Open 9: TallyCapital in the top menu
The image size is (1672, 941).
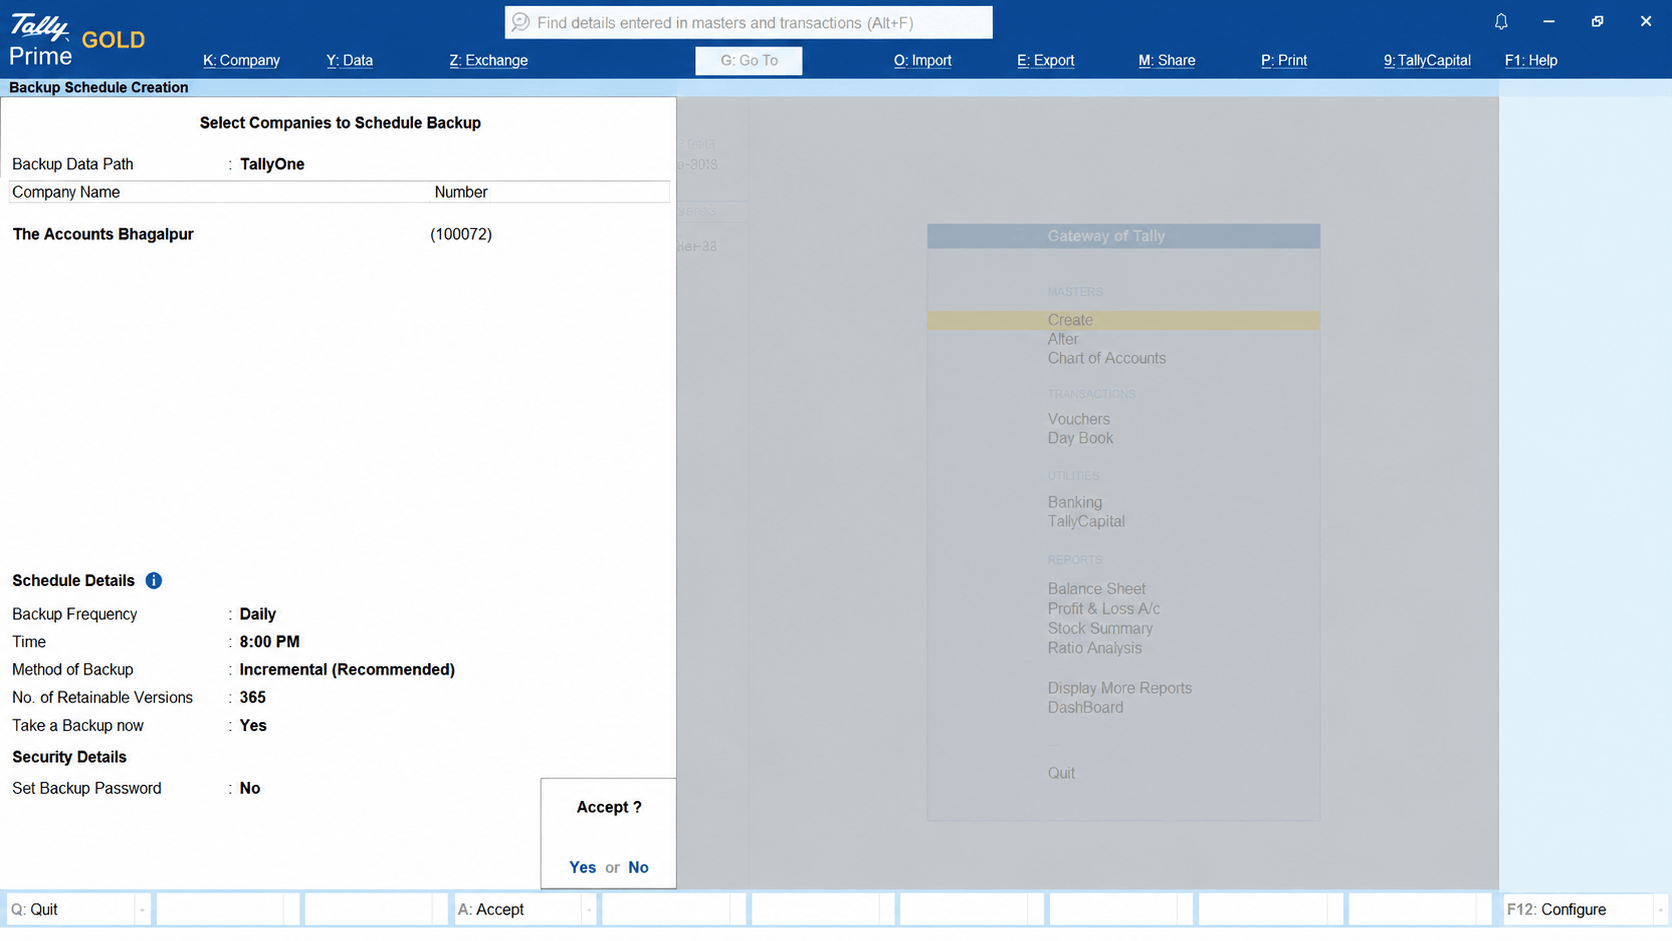point(1427,60)
